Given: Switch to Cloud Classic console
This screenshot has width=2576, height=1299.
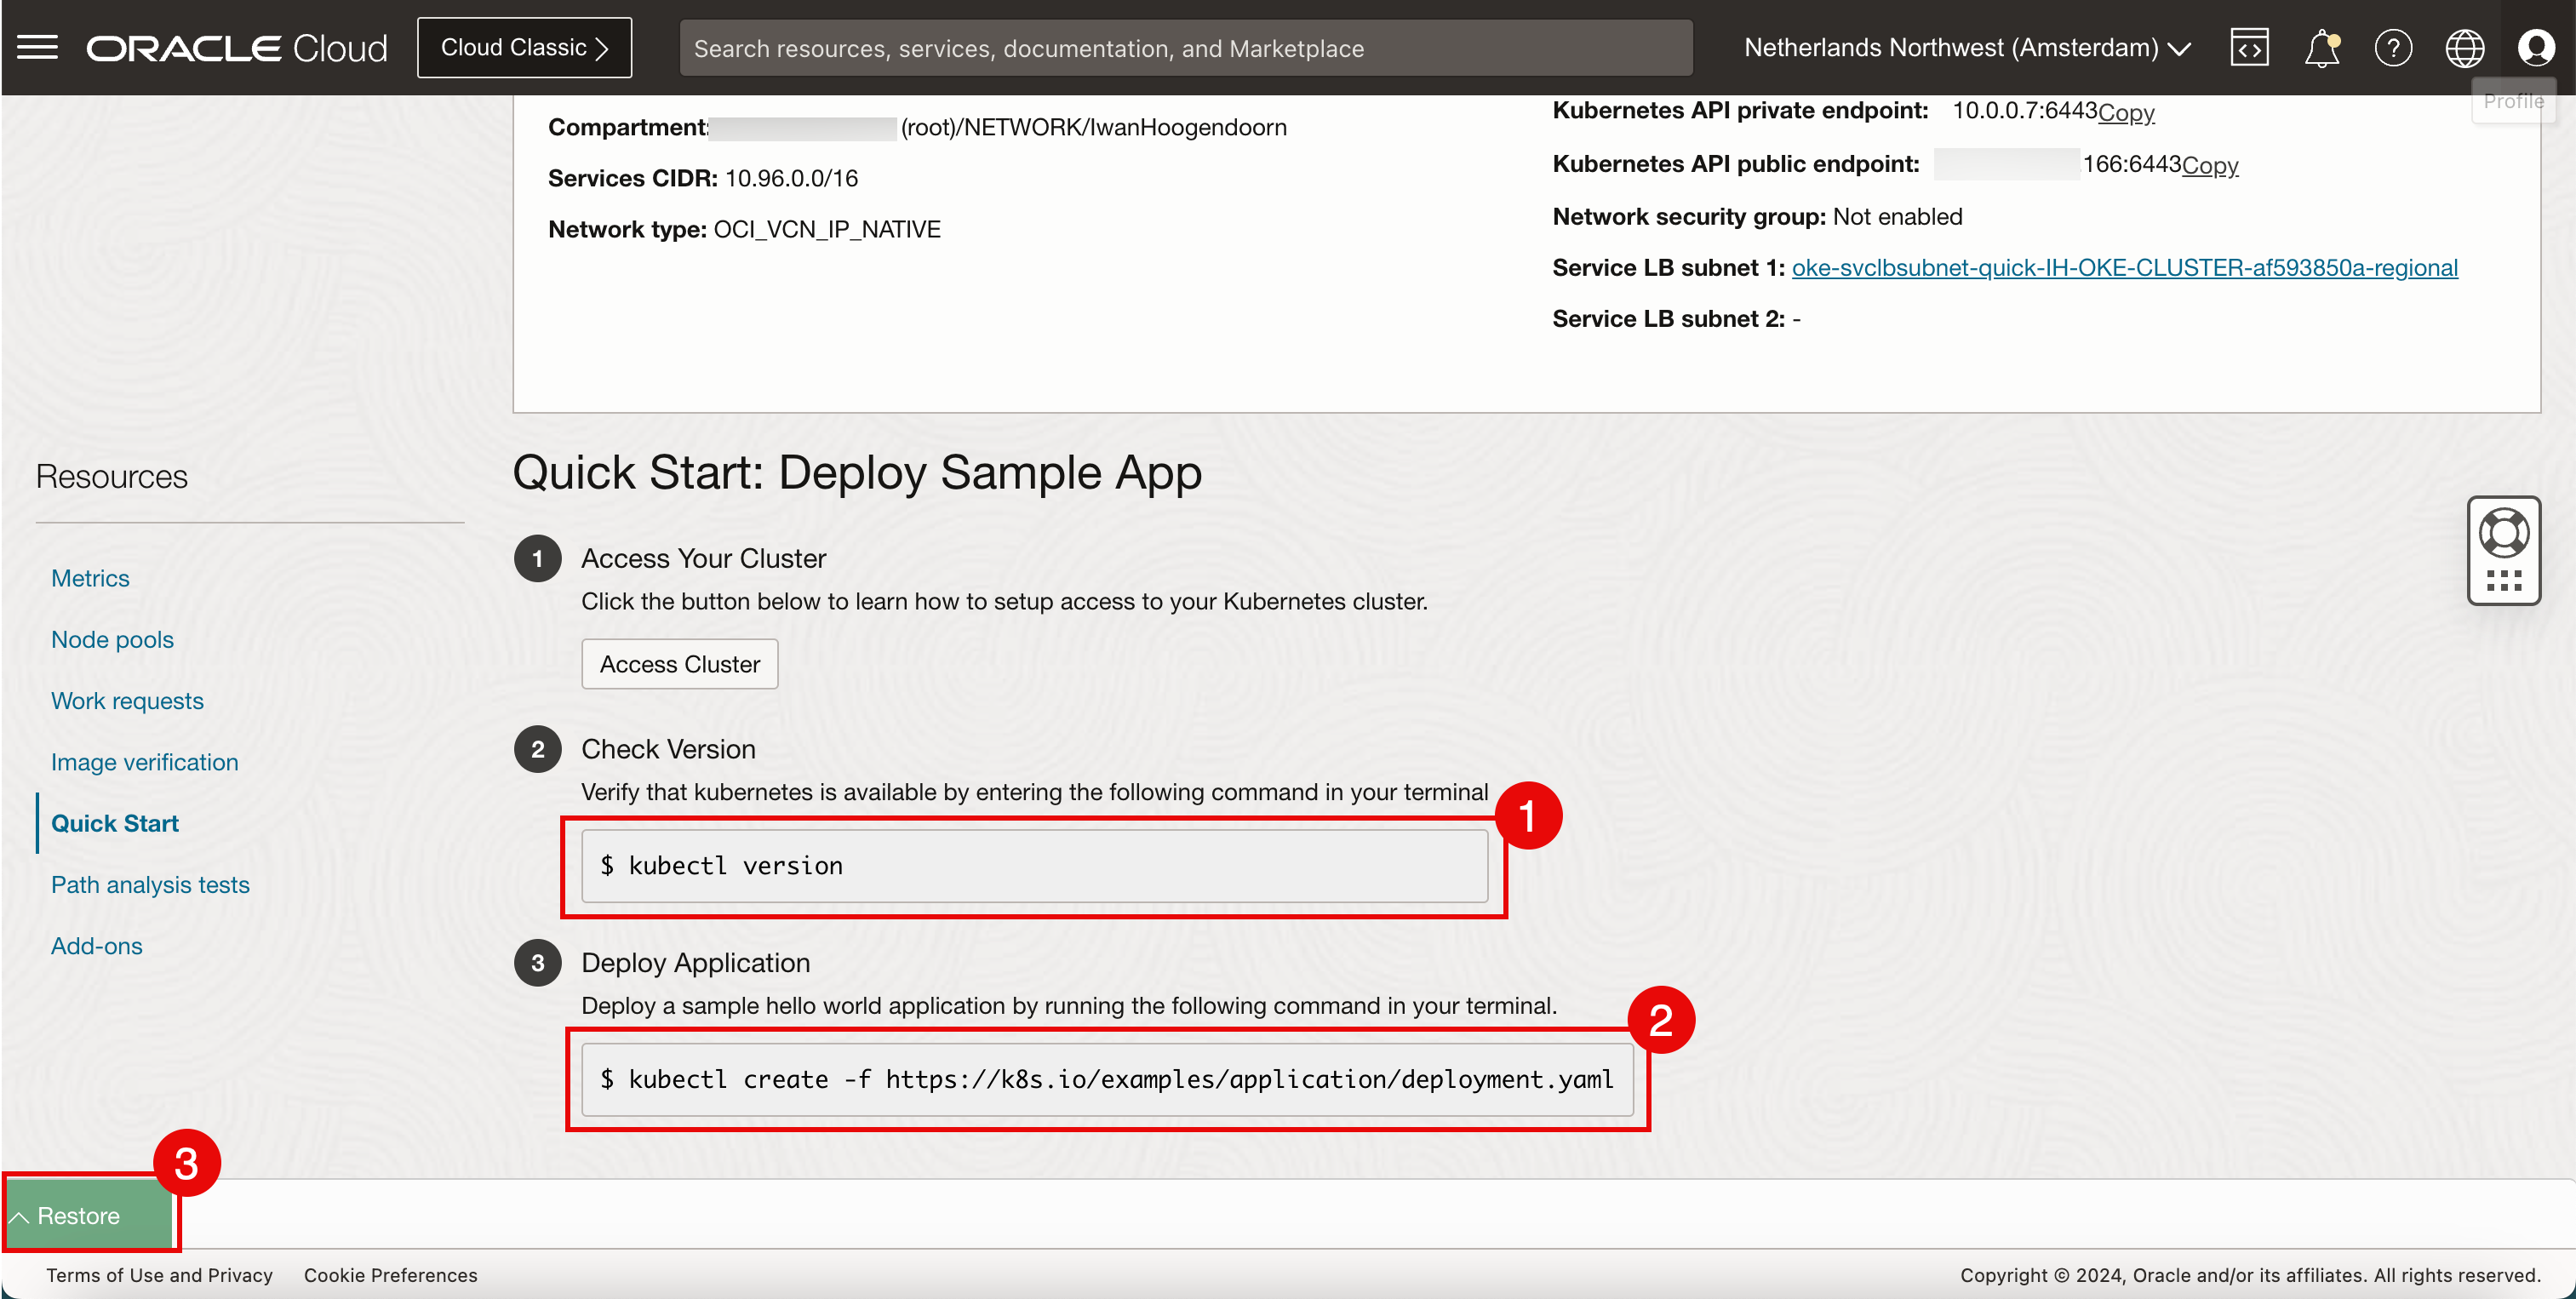Looking at the screenshot, I should click(524, 47).
